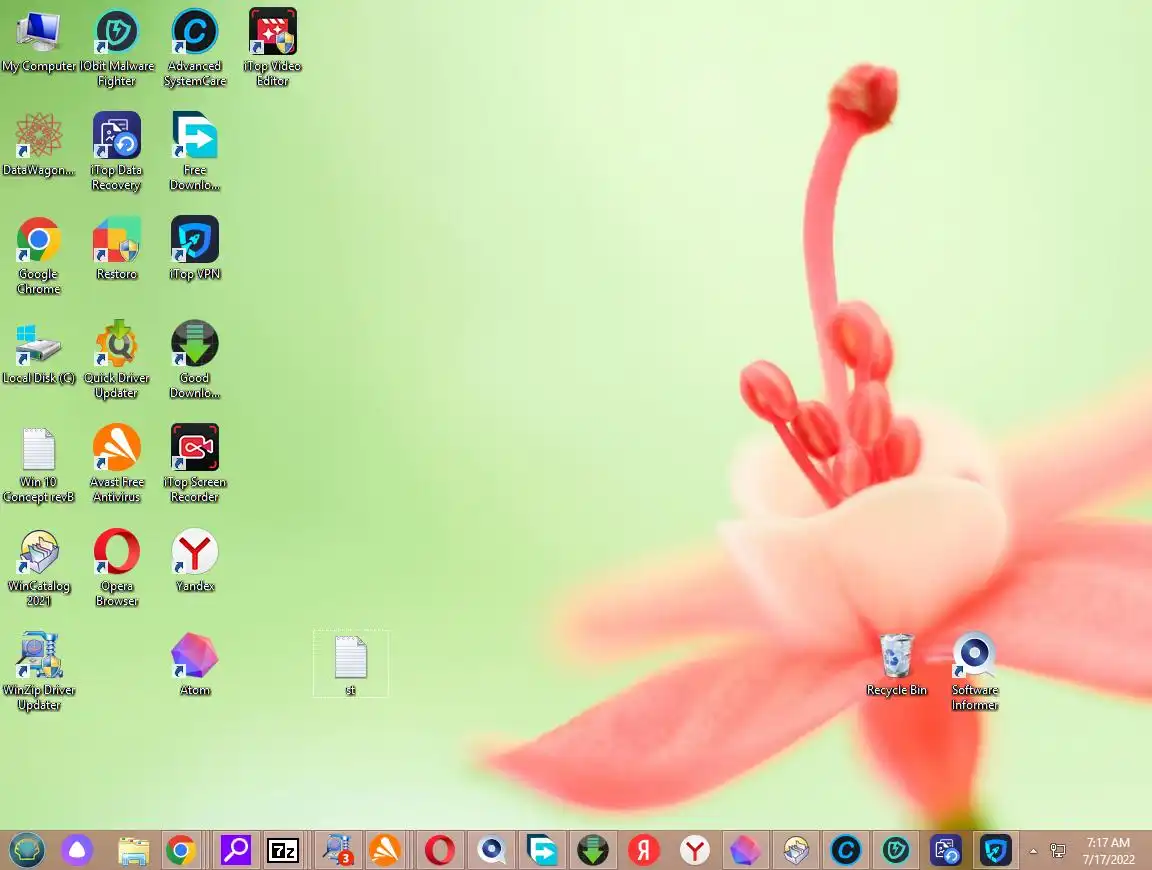The image size is (1152, 870).
Task: Open iTop Data Recovery taskbar icon
Action: click(946, 851)
